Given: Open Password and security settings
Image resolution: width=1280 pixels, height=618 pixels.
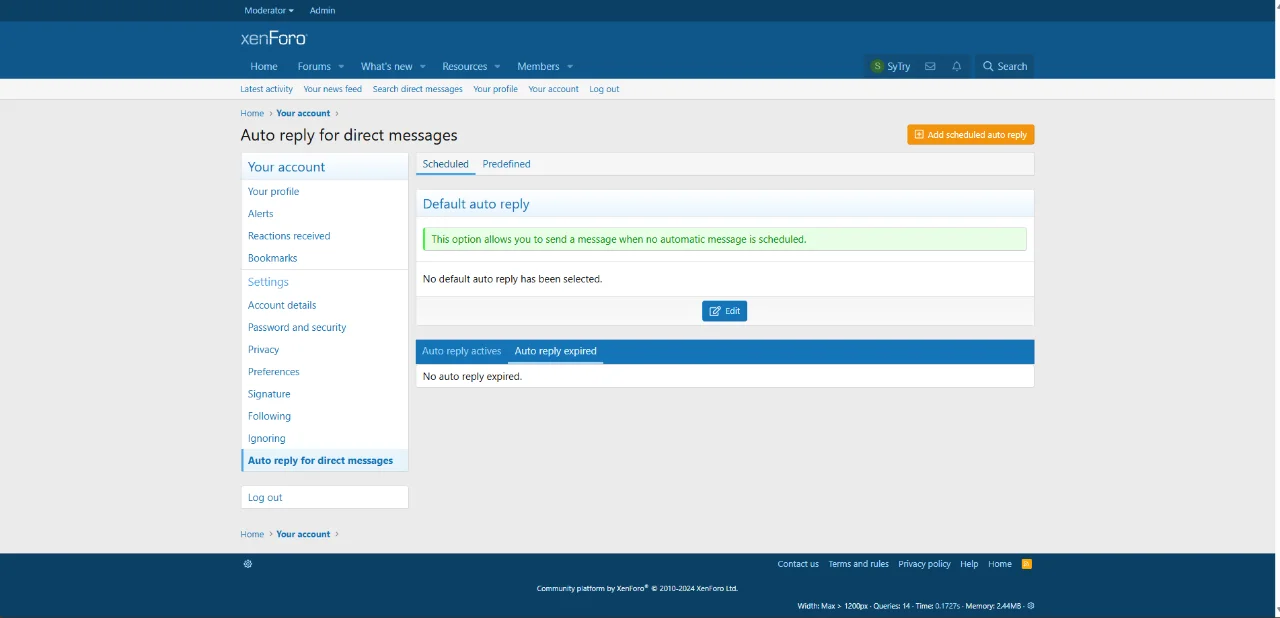Looking at the screenshot, I should click(x=297, y=327).
